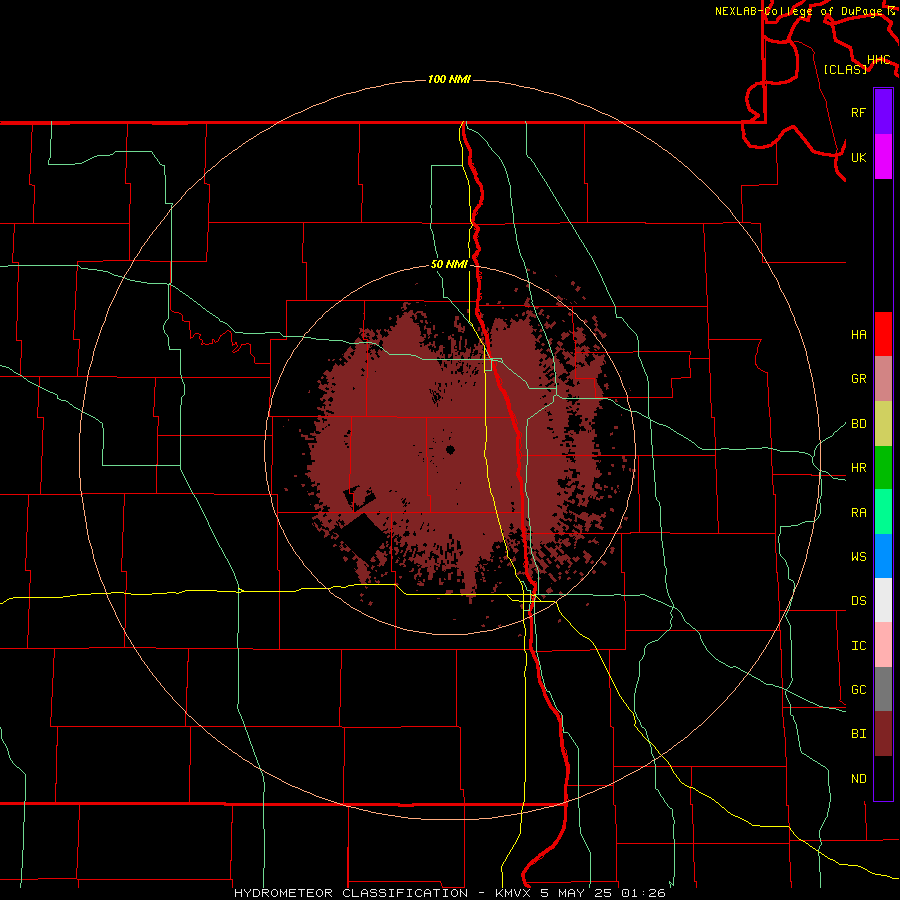
Task: Click the RF legend label
Action: 858,112
